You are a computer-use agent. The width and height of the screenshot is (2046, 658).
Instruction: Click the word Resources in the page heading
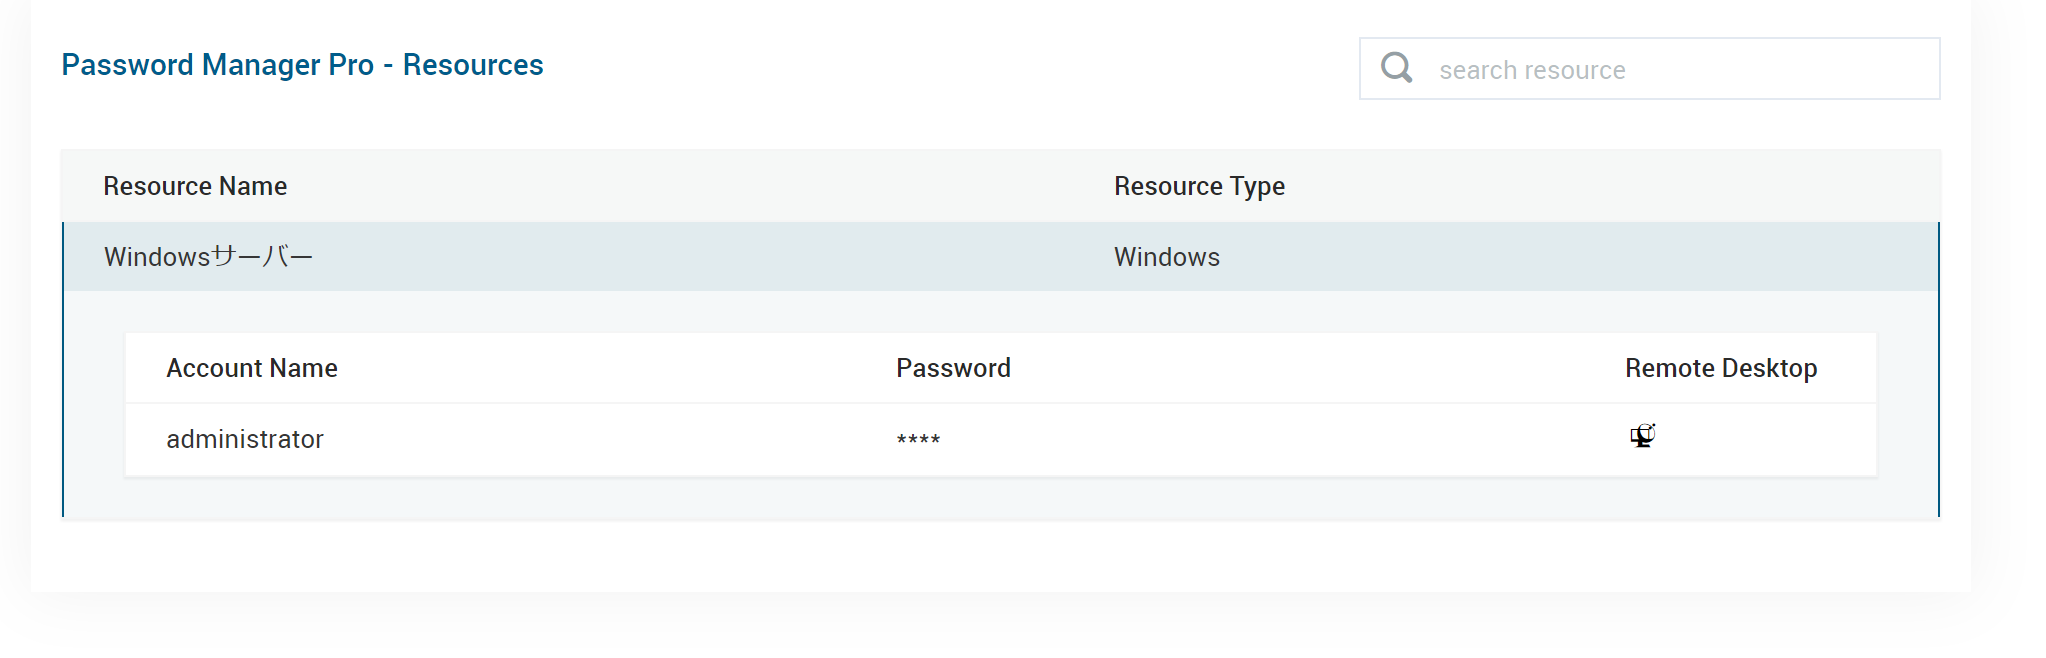[473, 65]
